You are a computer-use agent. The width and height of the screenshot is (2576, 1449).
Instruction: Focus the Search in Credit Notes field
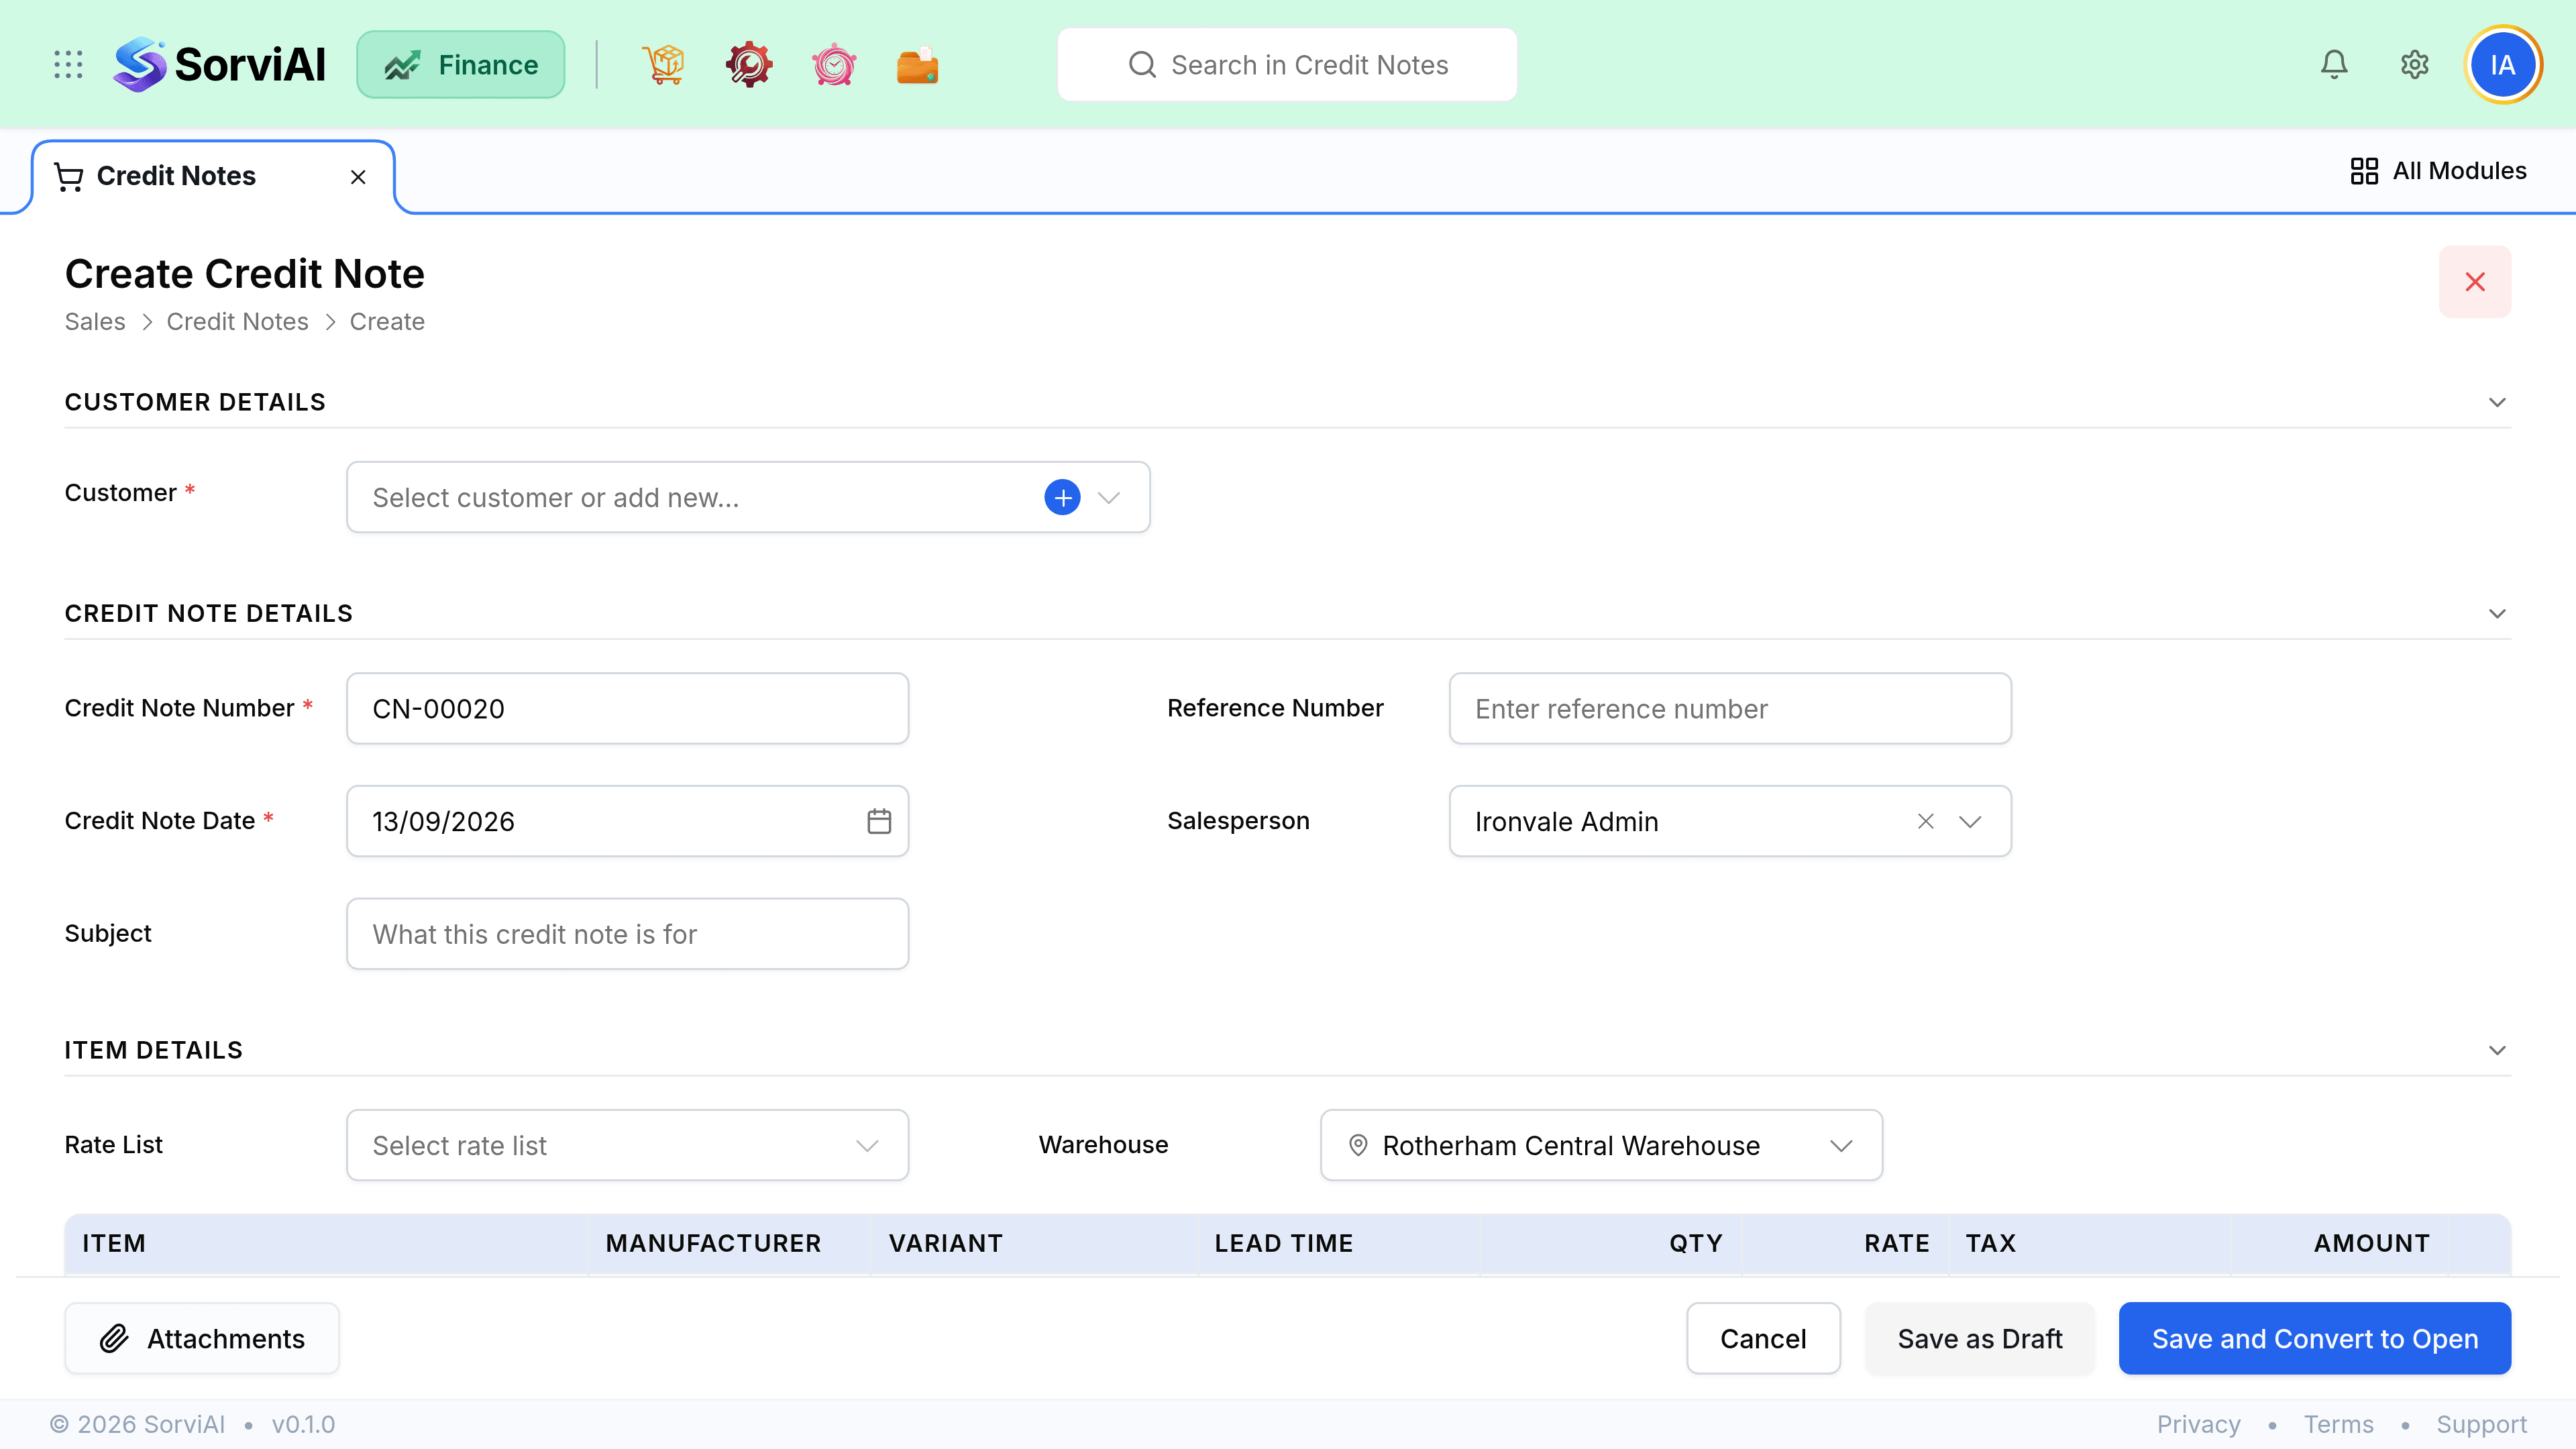pos(1287,65)
